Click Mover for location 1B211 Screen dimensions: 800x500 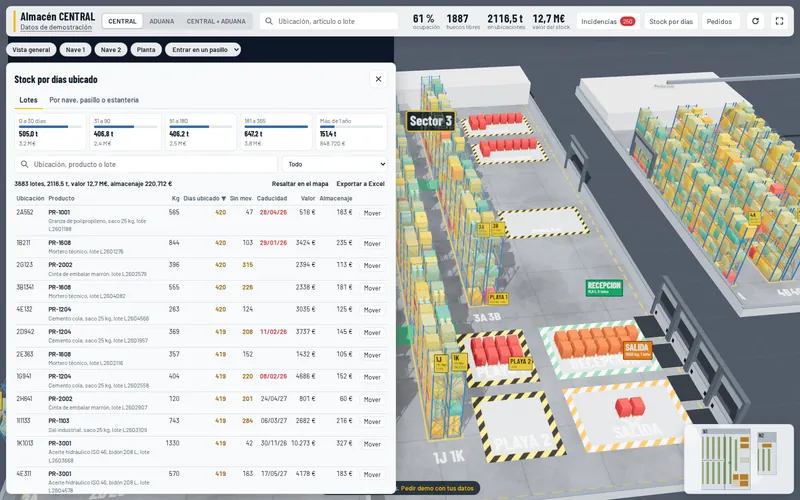click(372, 244)
